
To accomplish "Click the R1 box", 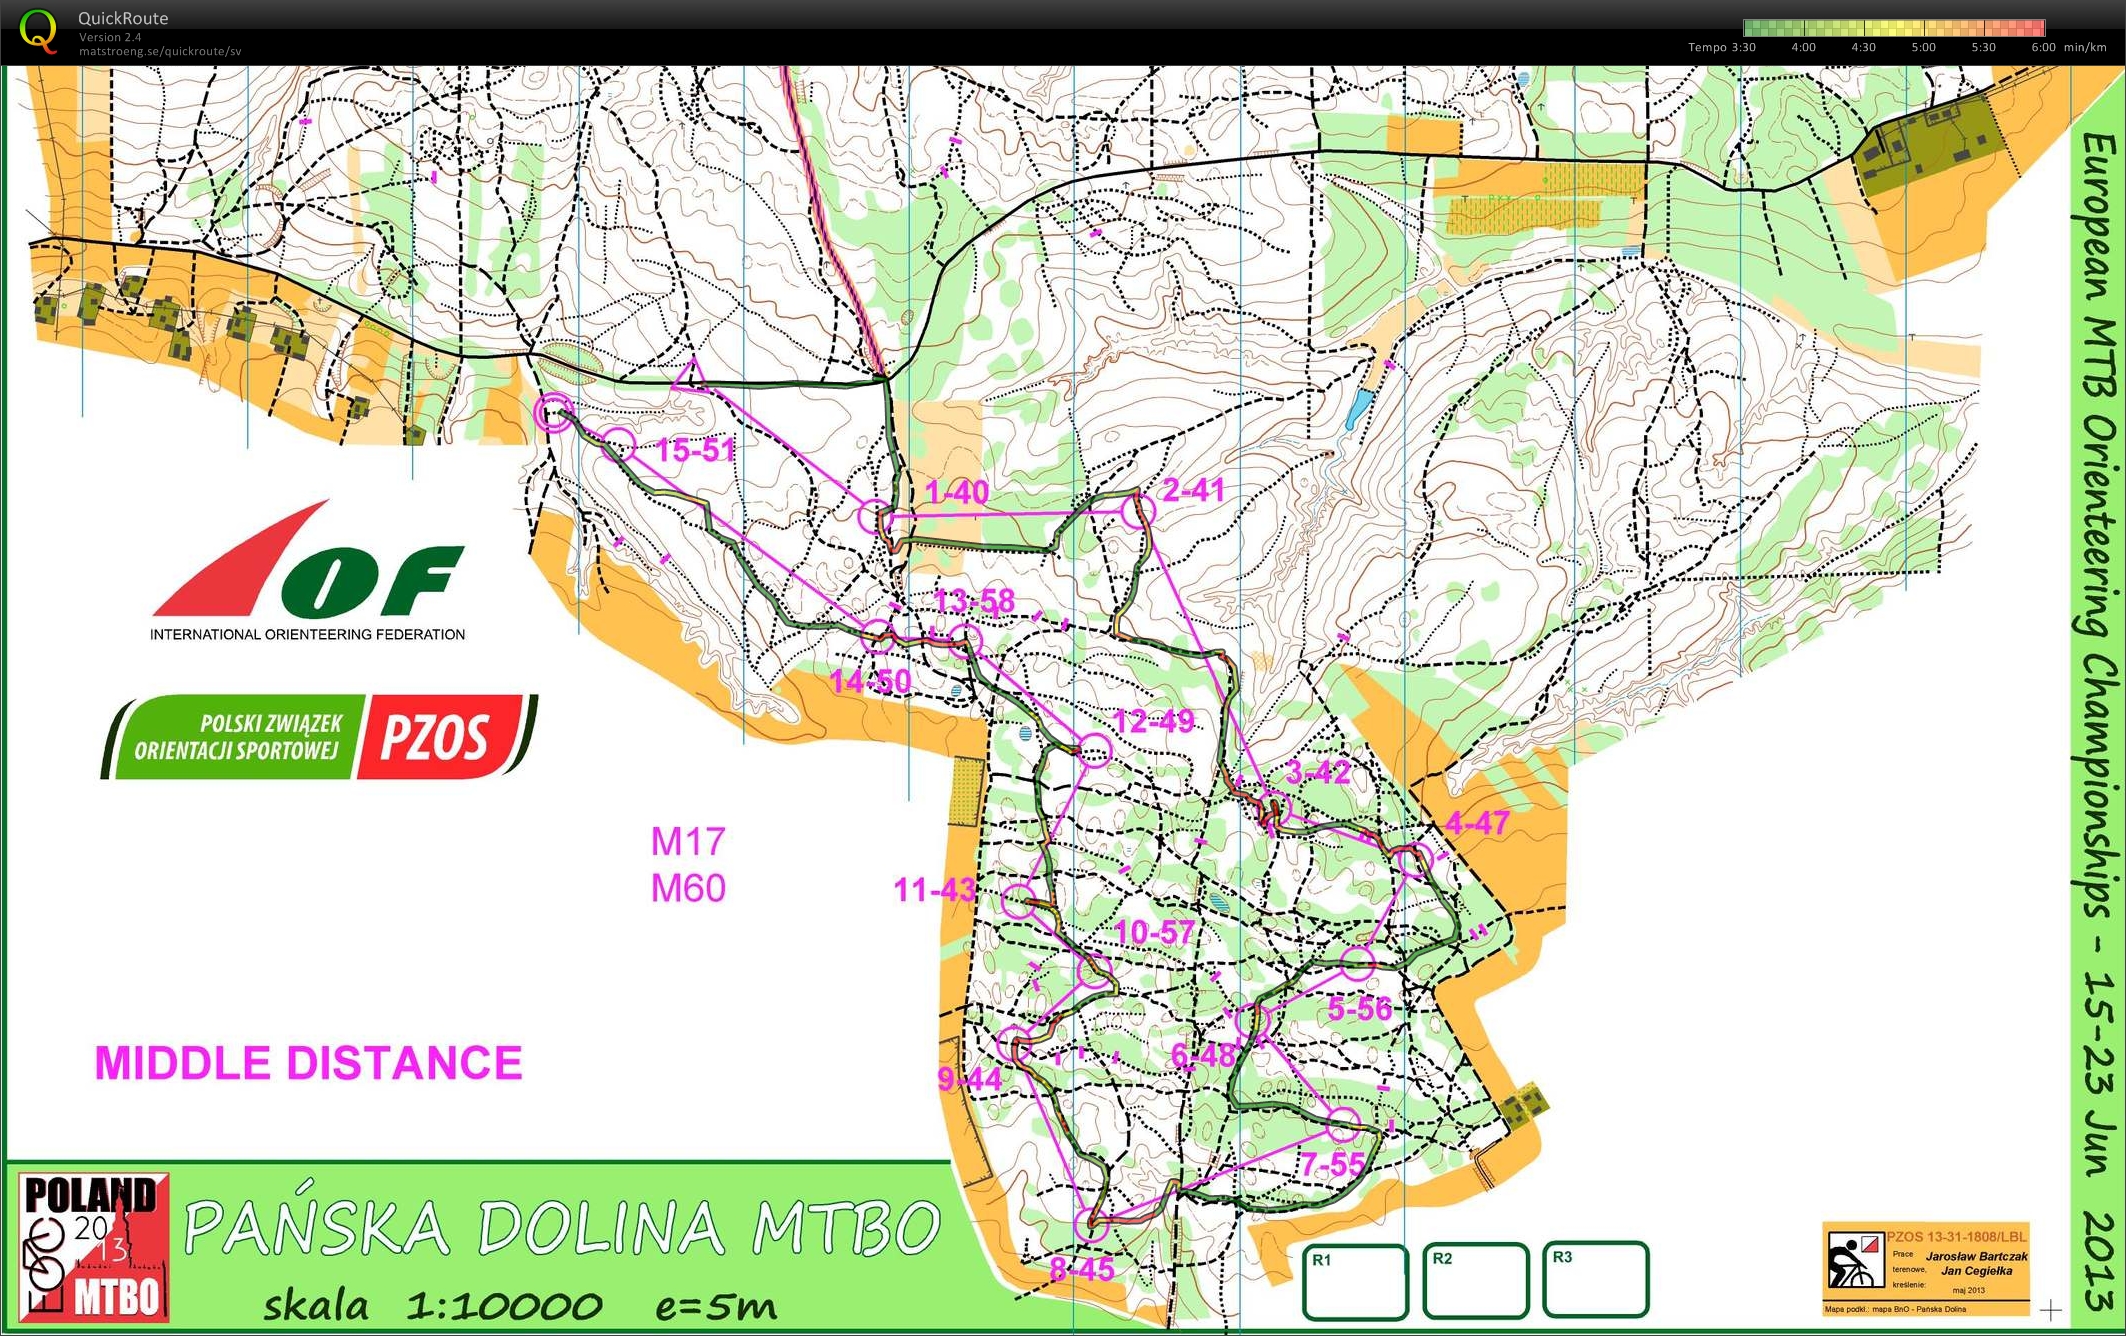I will click(x=1355, y=1281).
